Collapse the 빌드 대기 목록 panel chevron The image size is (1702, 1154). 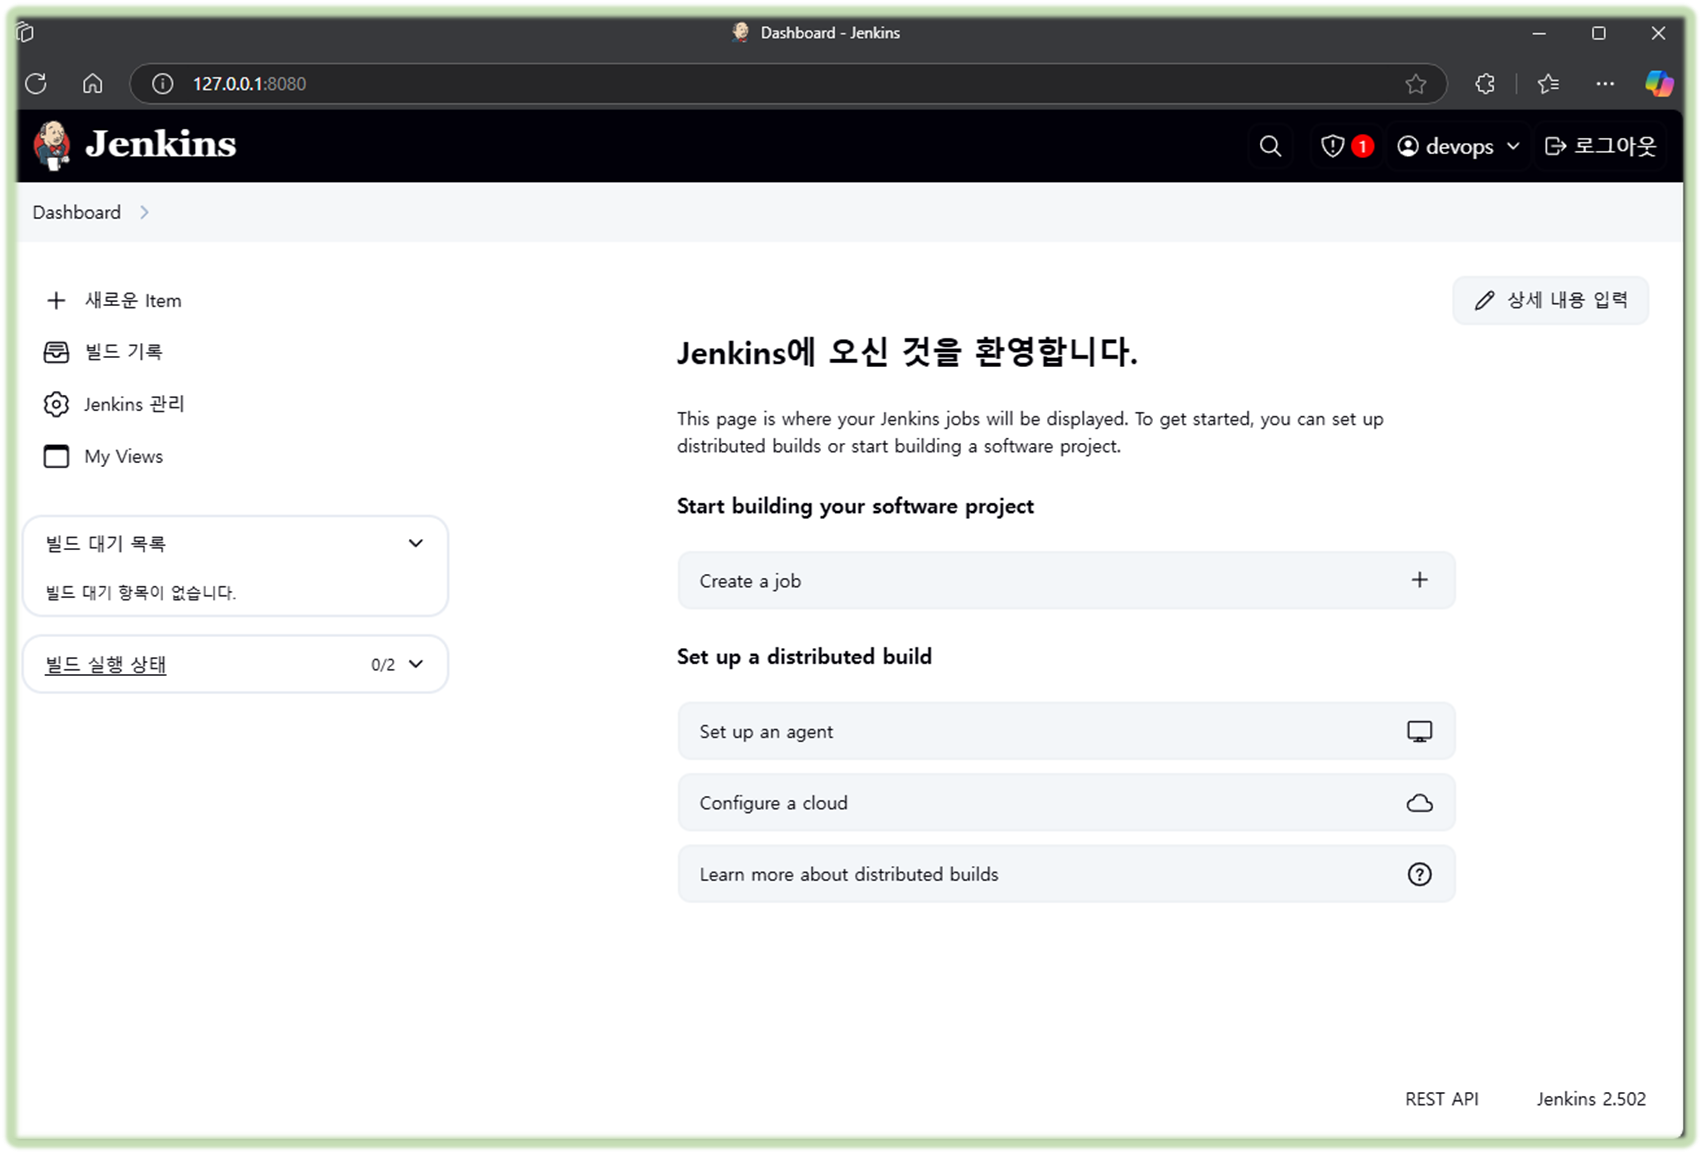click(416, 543)
